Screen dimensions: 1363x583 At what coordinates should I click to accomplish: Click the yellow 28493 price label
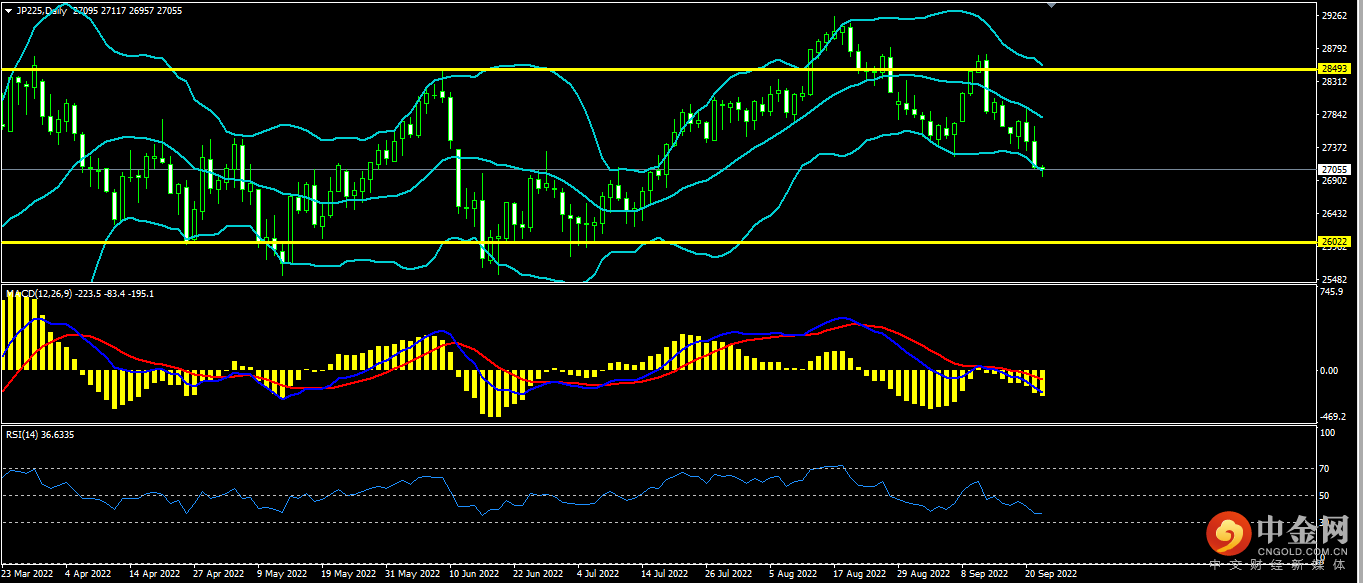(x=1334, y=68)
